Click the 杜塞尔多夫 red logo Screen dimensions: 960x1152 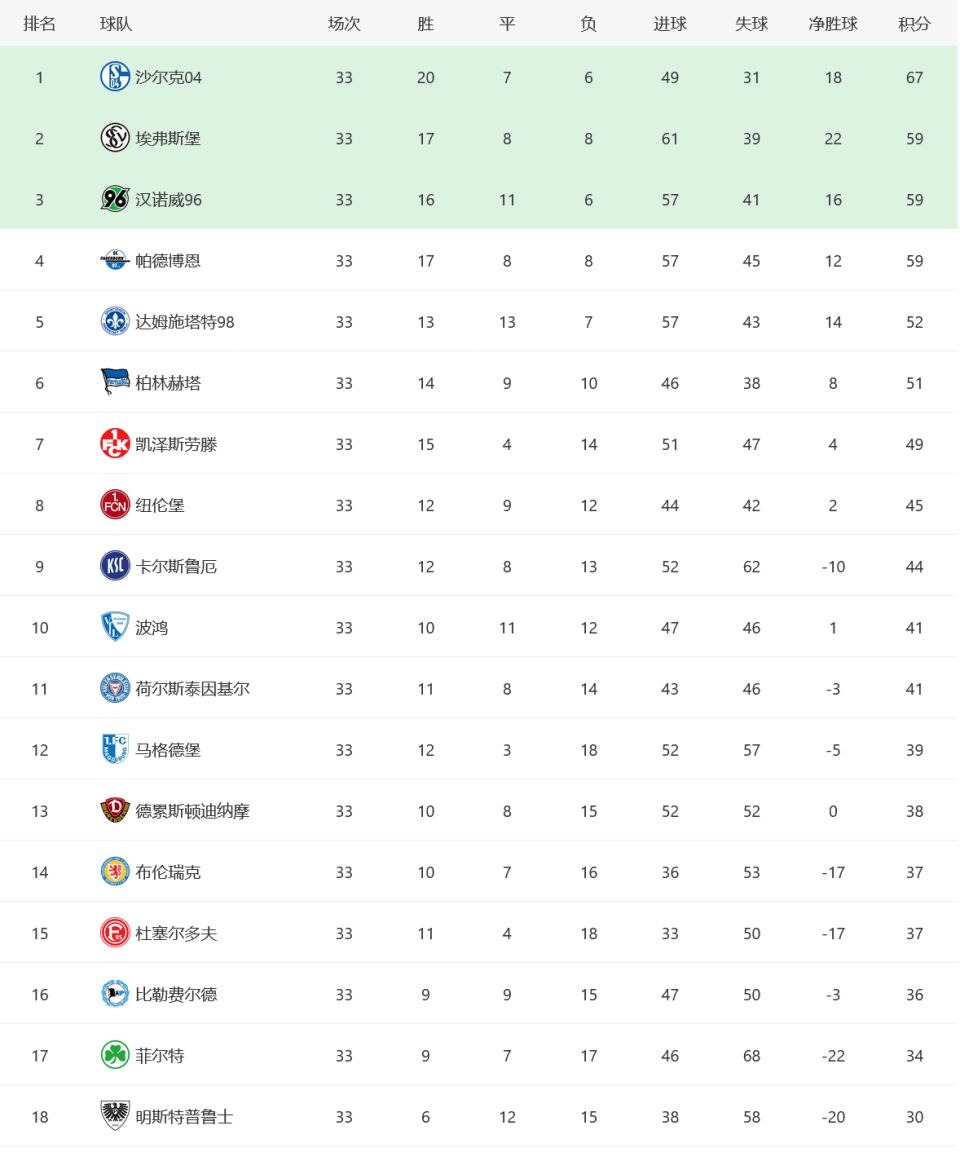(115, 933)
